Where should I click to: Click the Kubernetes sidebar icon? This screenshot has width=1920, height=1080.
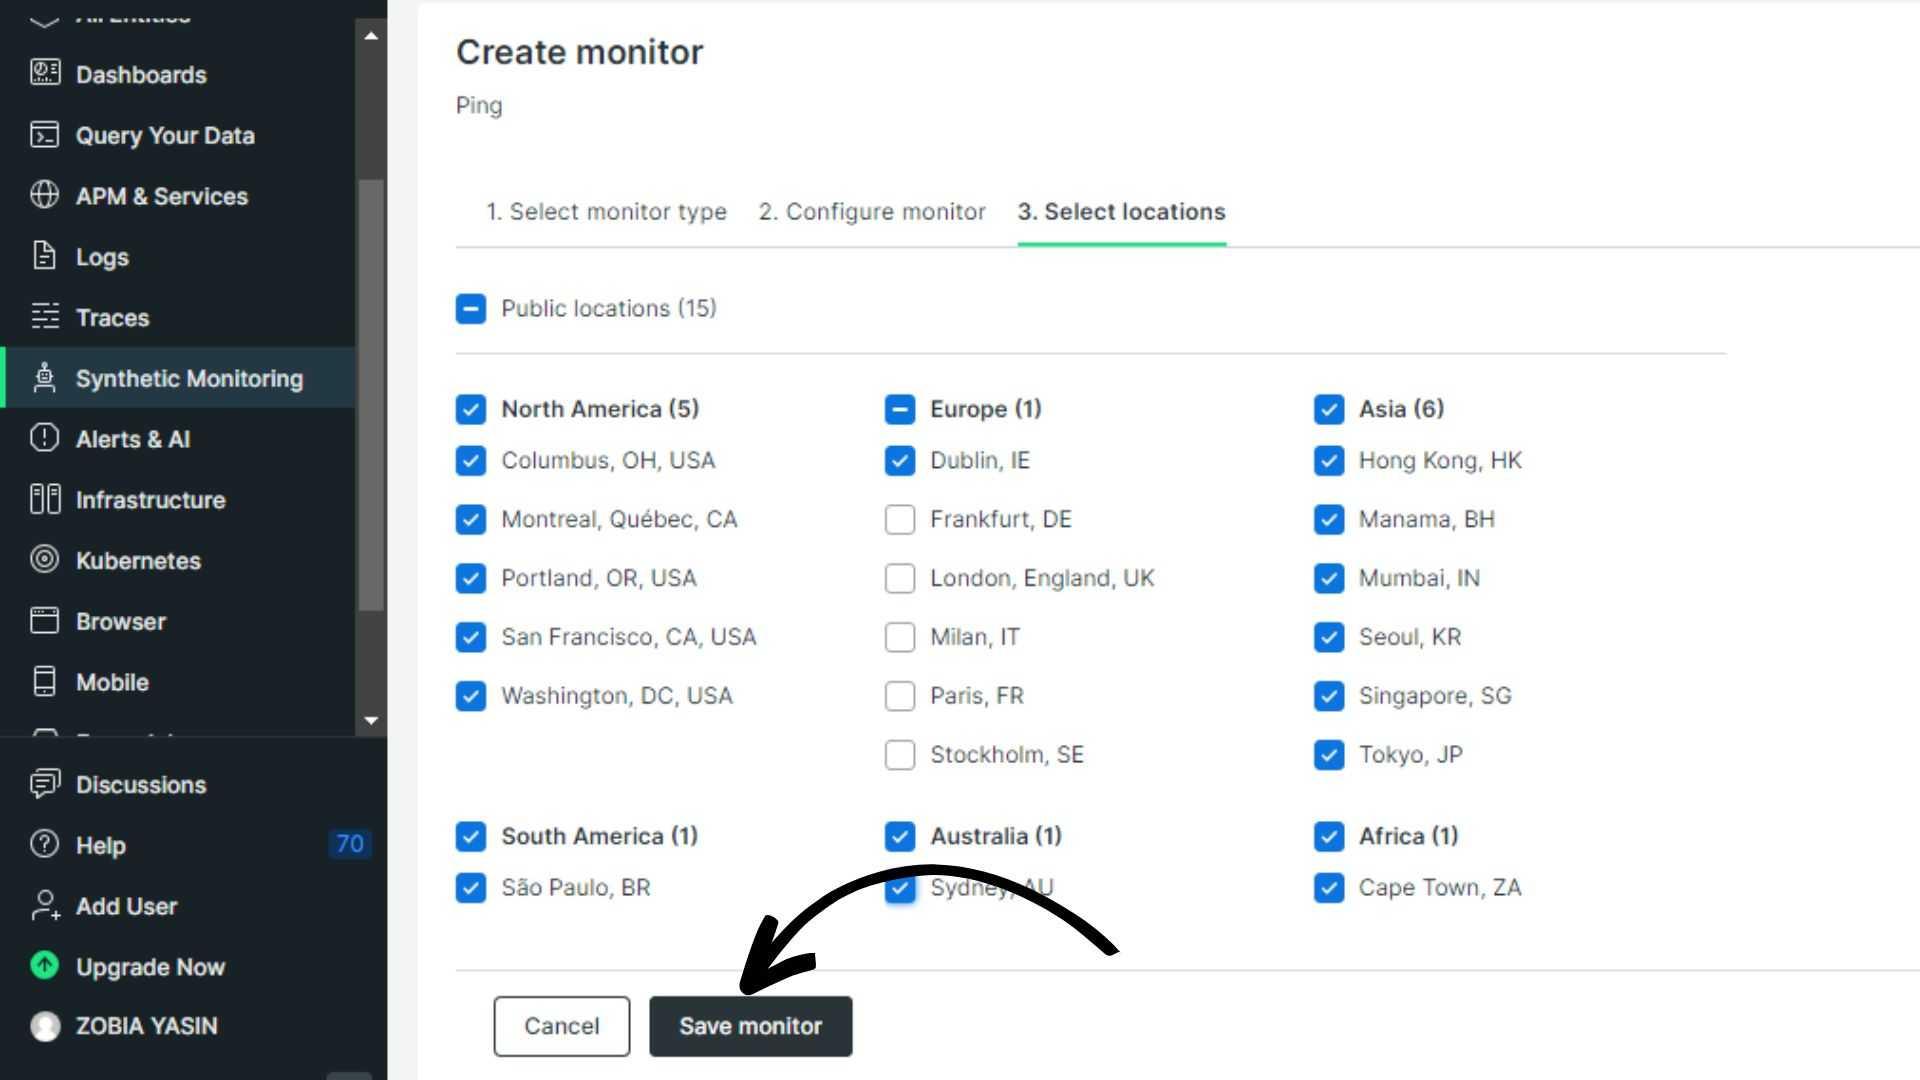[44, 559]
